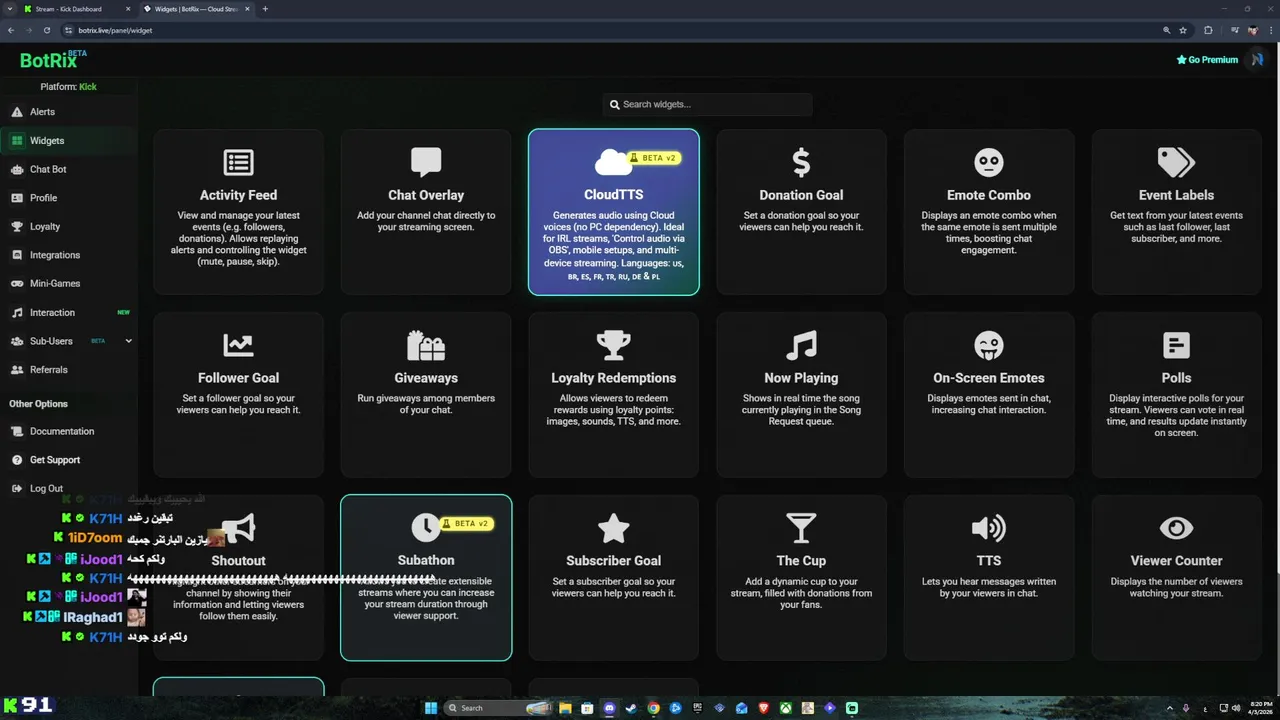The height and width of the screenshot is (720, 1280).
Task: Open Referrals in the sidebar
Action: tap(69, 370)
